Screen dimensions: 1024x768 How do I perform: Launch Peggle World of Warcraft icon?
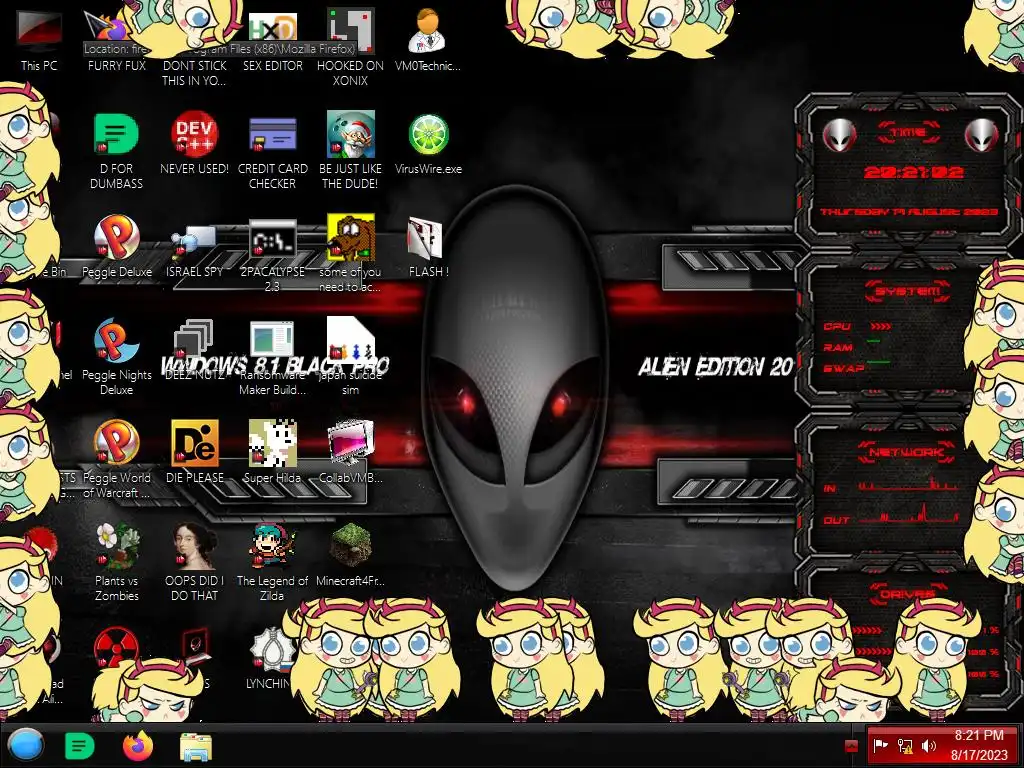pyautogui.click(x=116, y=460)
